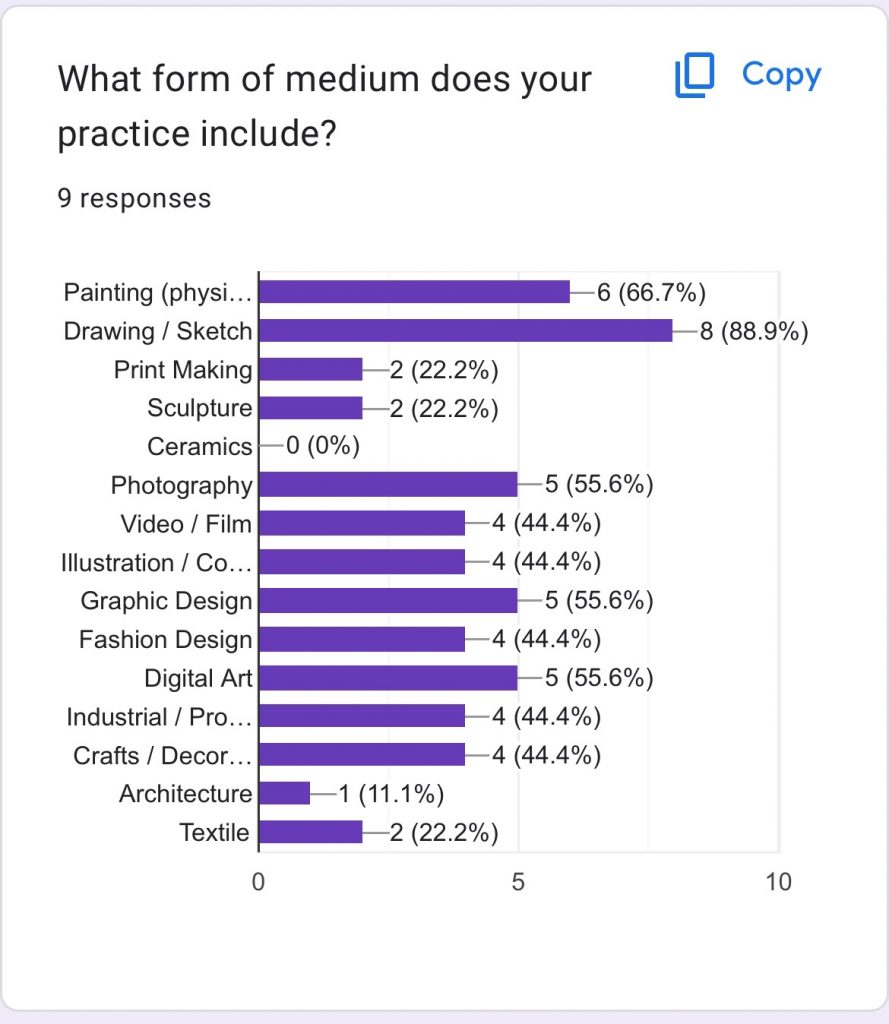
Task: Click the Architecture bar
Action: coord(284,793)
